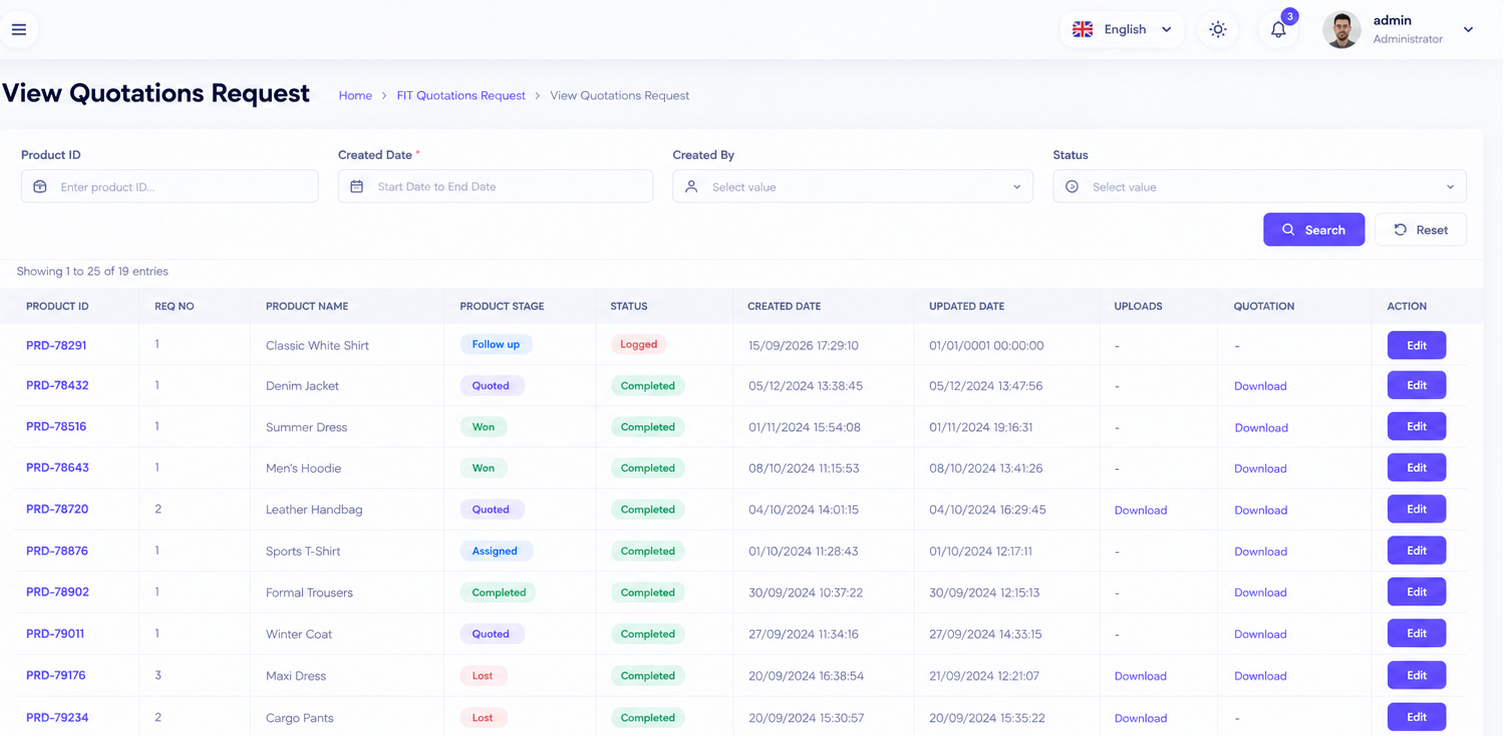Open the English language dropdown

(x=1122, y=30)
